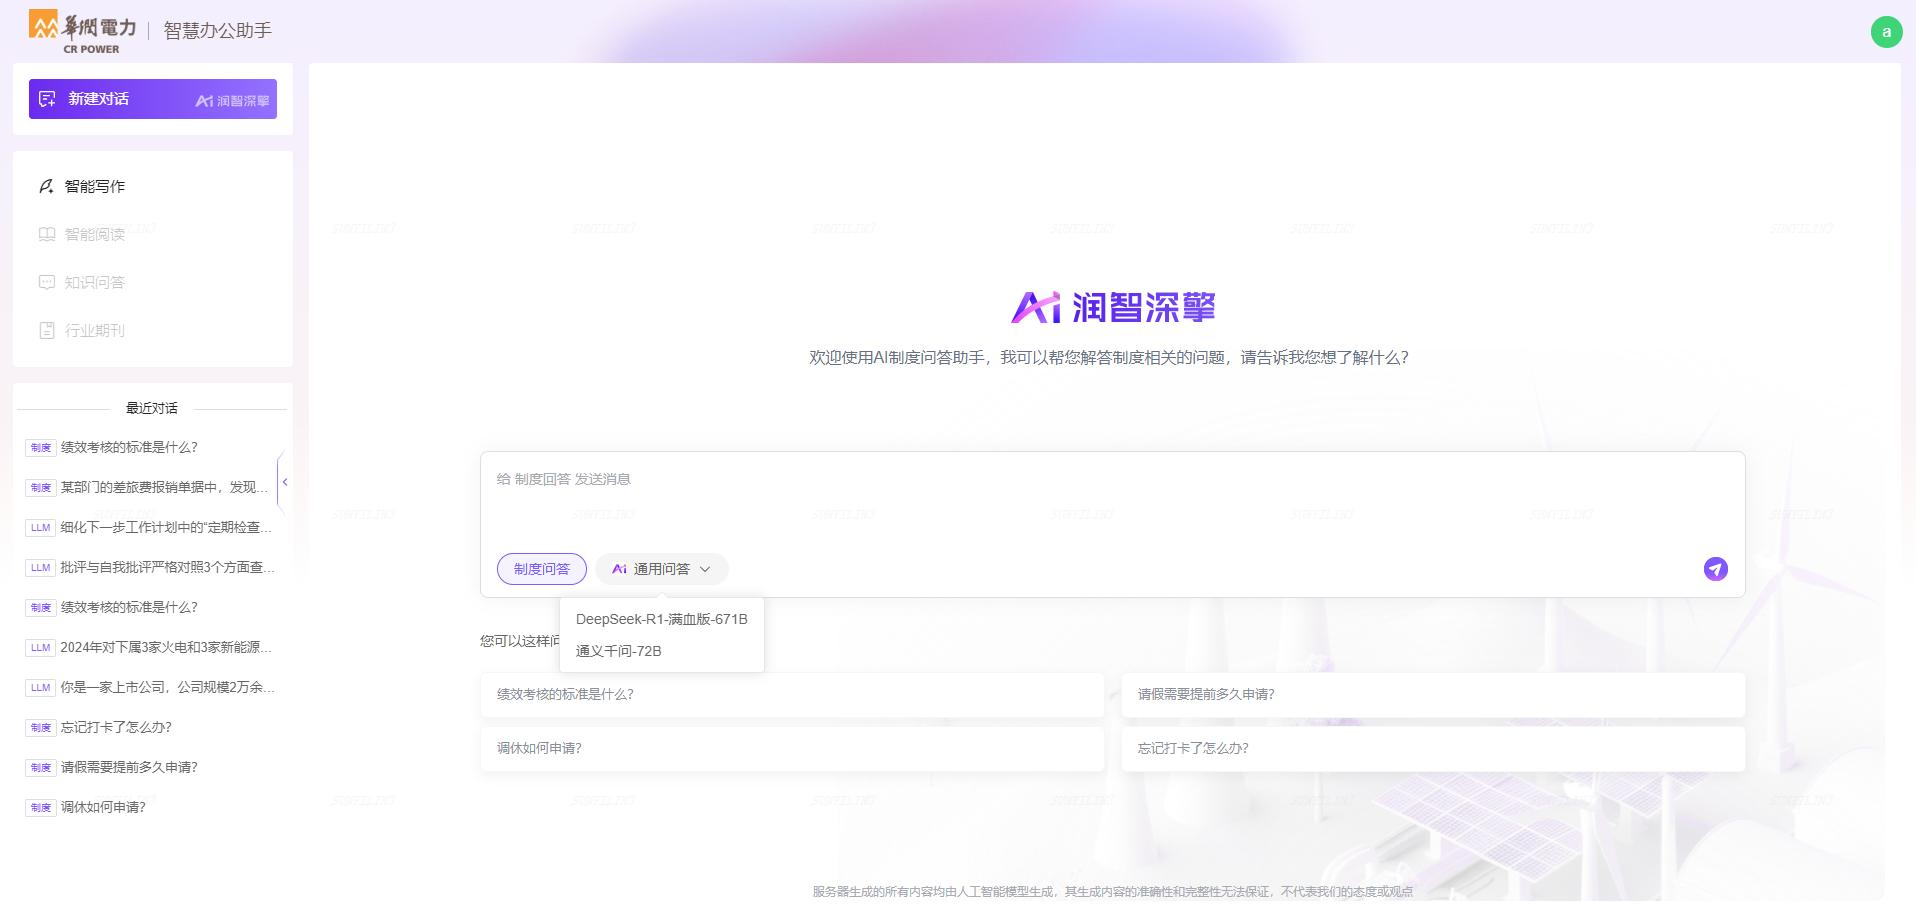Click the chevron next to 通用问答
Screen dimensions: 1916x924
[x=705, y=569]
